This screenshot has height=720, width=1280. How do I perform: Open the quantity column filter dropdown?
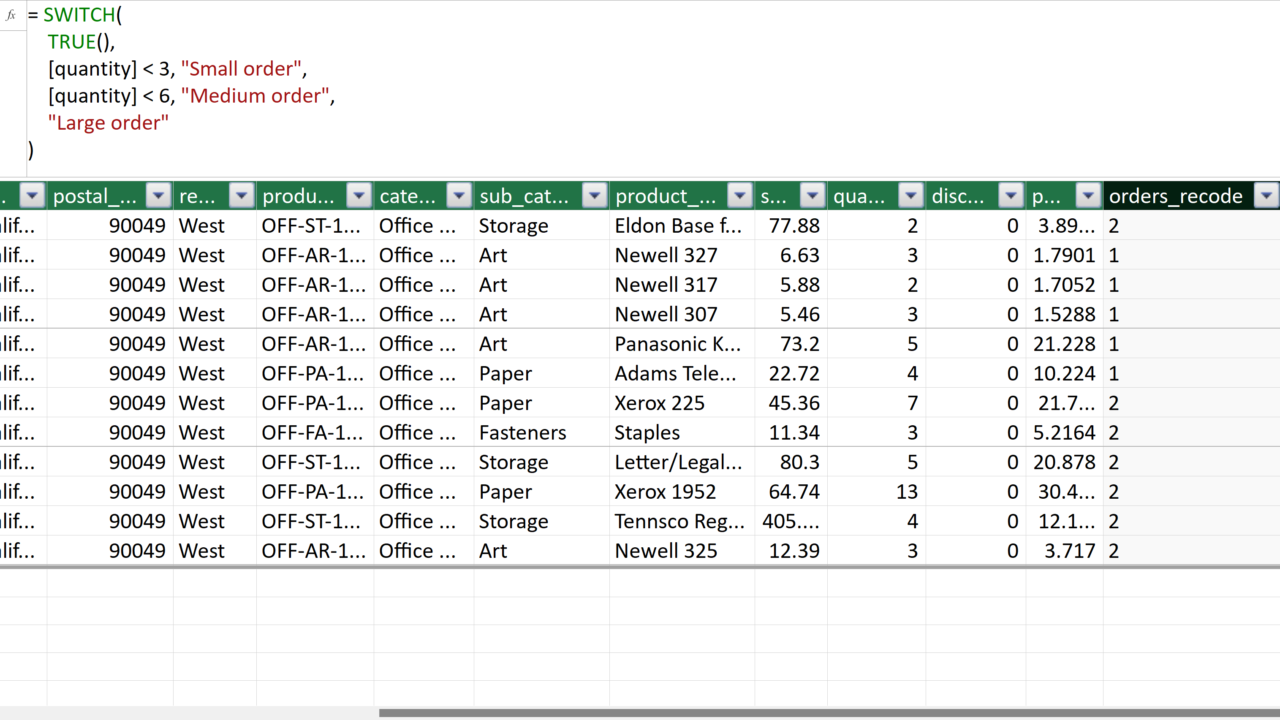click(910, 195)
